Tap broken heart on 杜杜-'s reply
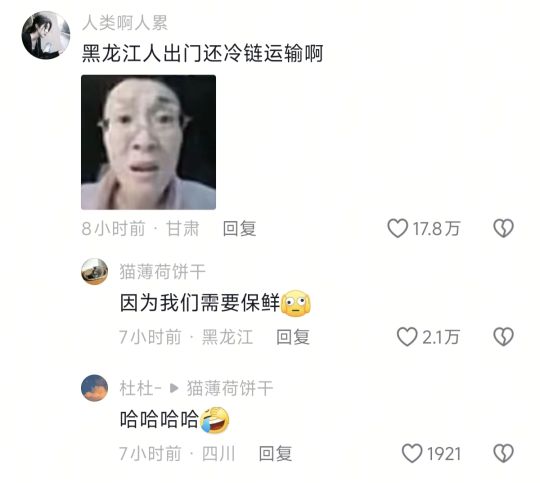Viewport: 540px width, 483px height. tap(503, 453)
